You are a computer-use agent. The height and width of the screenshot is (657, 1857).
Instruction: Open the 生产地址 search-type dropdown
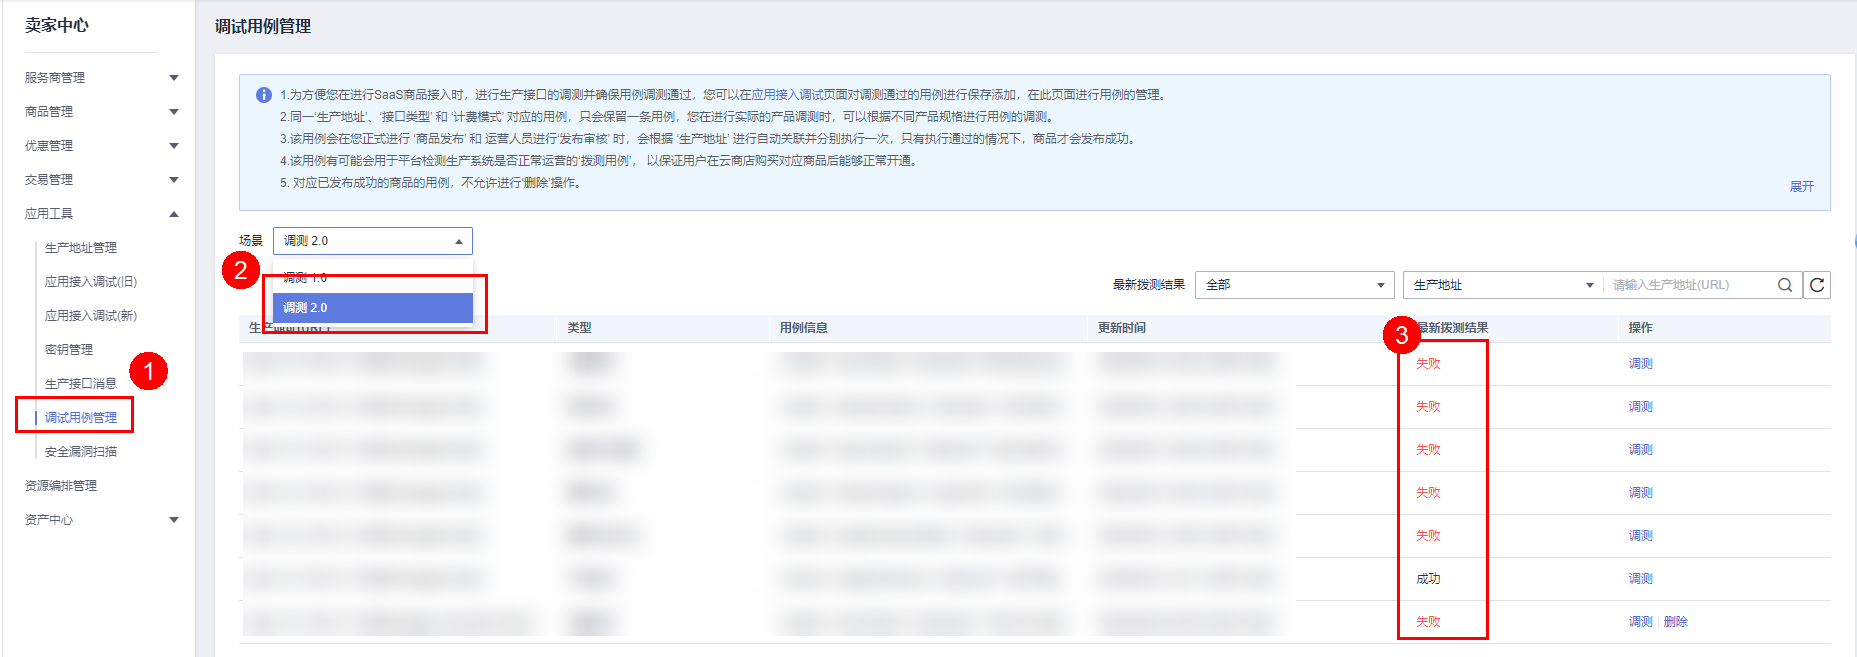coord(1503,285)
